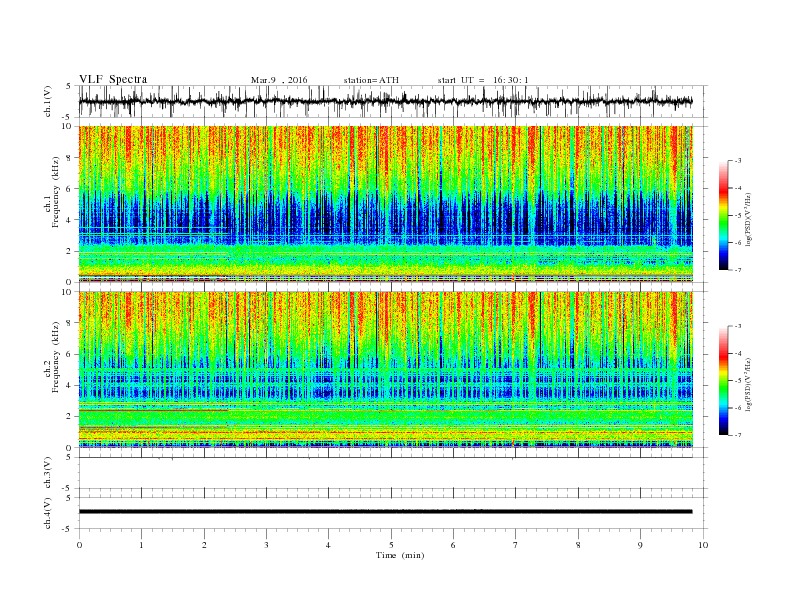The height and width of the screenshot is (612, 792).
Task: Click the "6" tick label on time axis
Action: click(x=453, y=545)
